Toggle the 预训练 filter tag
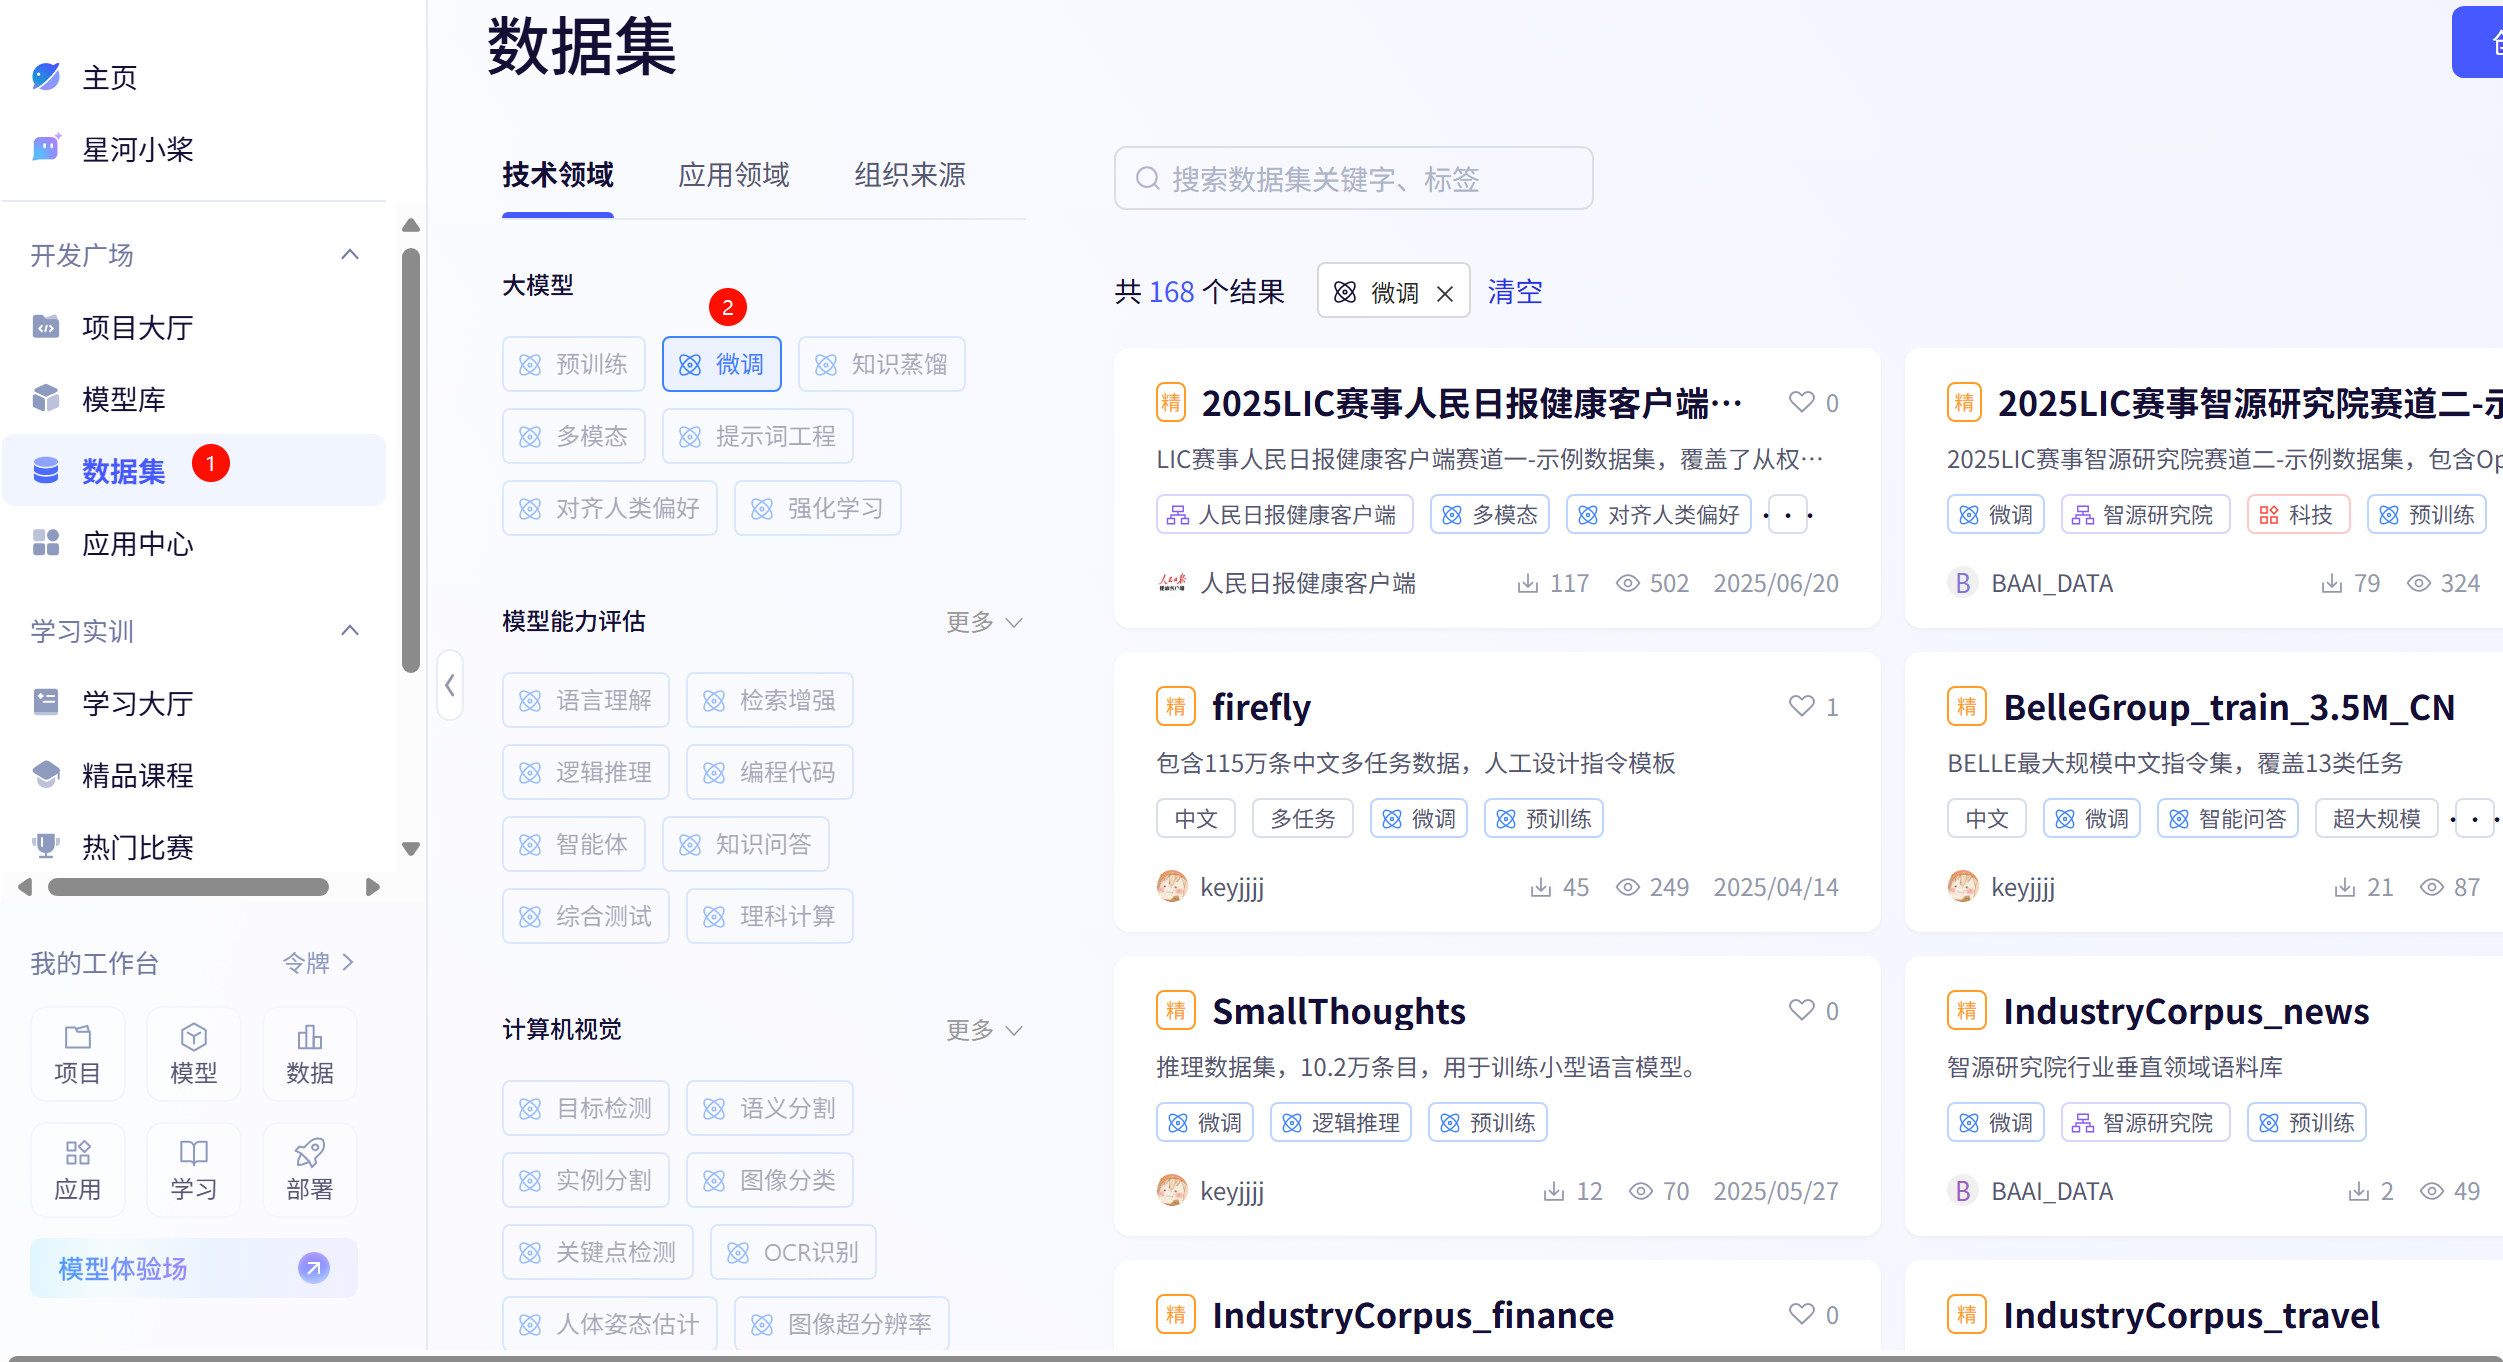The height and width of the screenshot is (1362, 2503). 574,364
